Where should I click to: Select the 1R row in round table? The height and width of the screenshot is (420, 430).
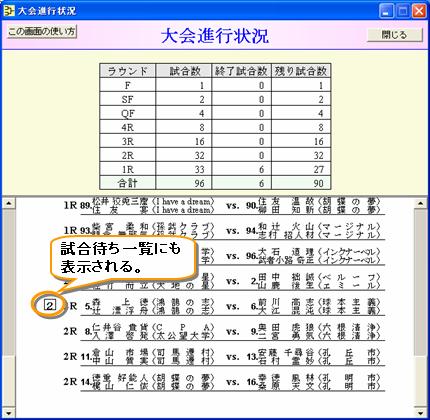pyautogui.click(x=215, y=169)
